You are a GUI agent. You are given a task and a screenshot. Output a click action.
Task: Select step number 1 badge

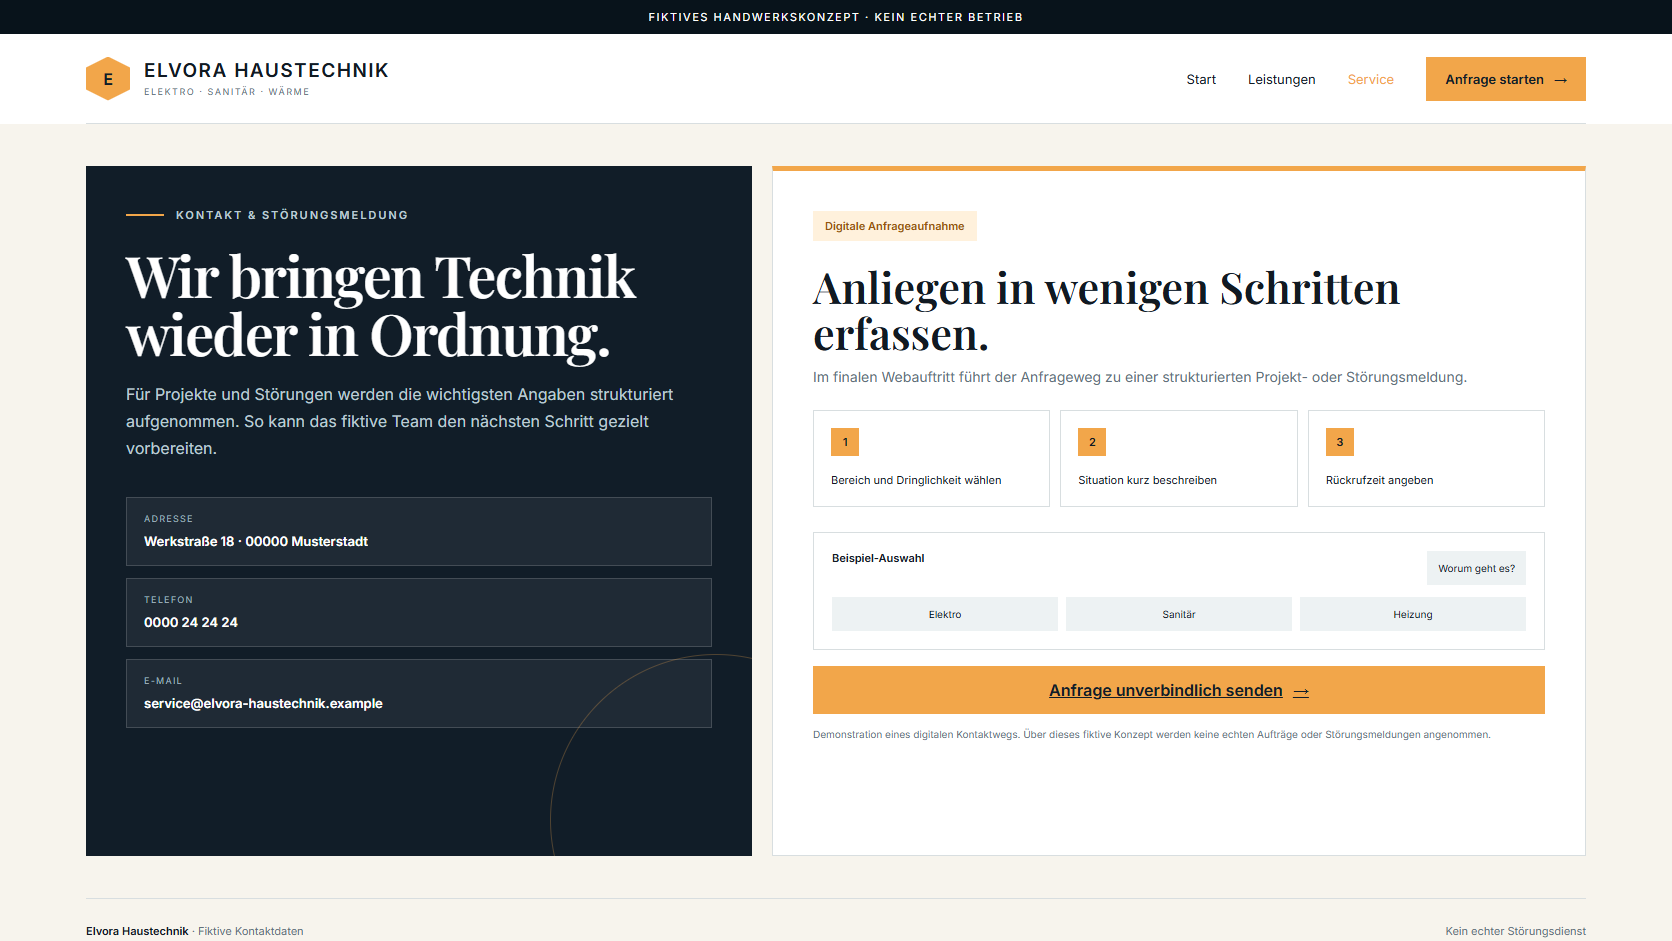tap(845, 442)
